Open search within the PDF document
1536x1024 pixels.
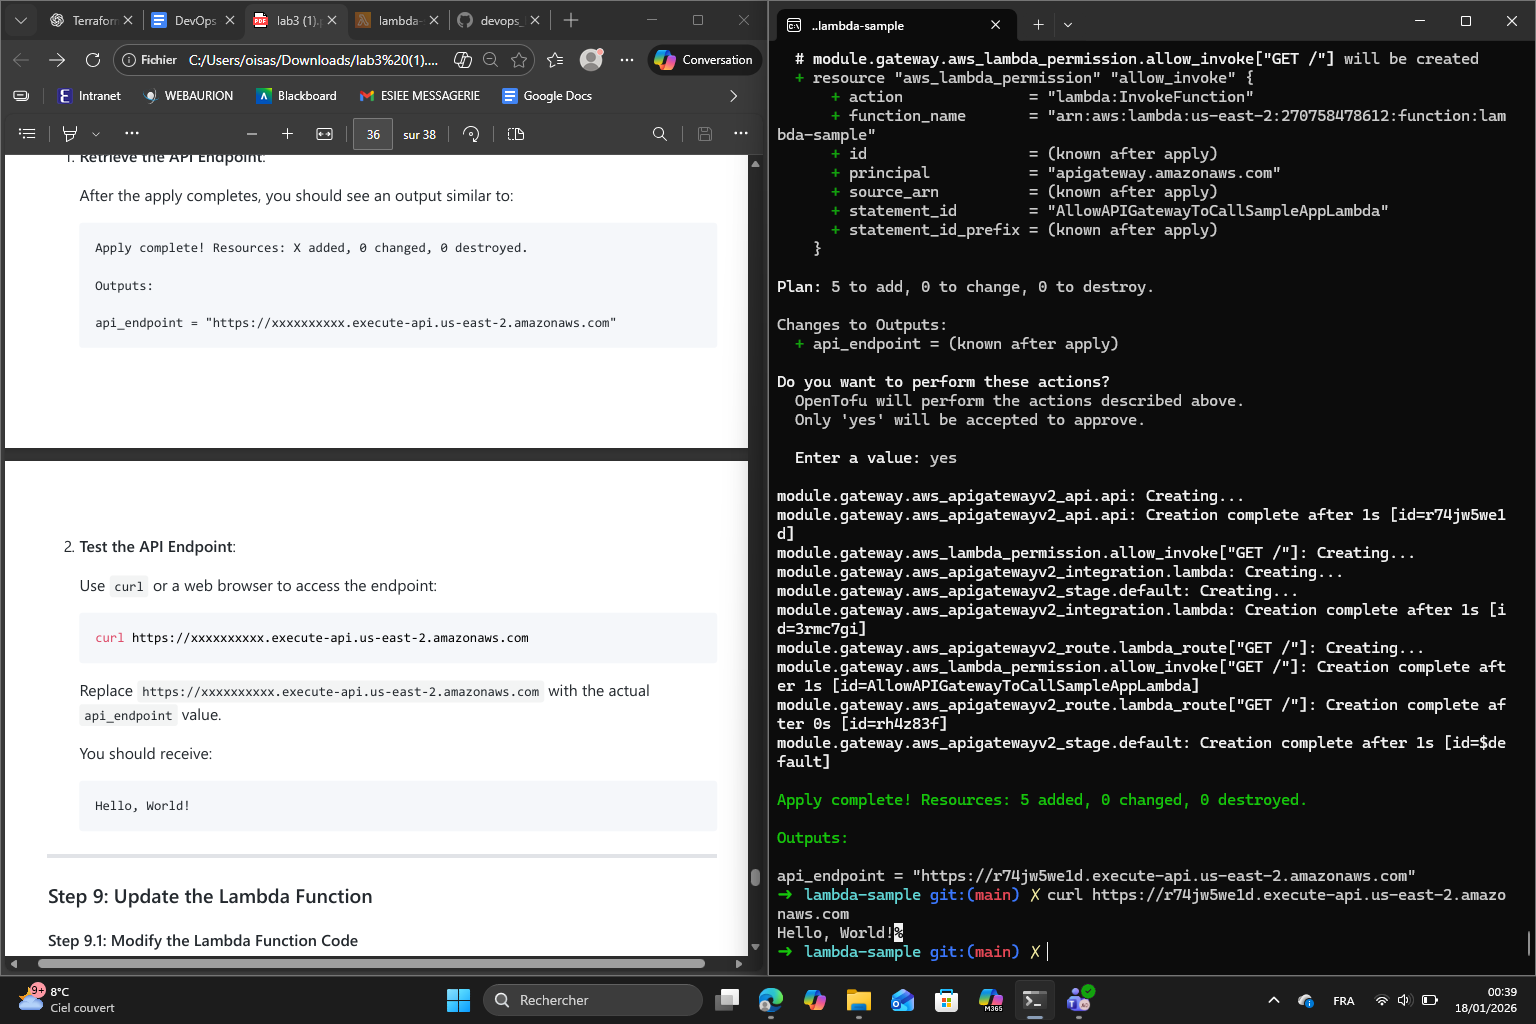(x=659, y=133)
